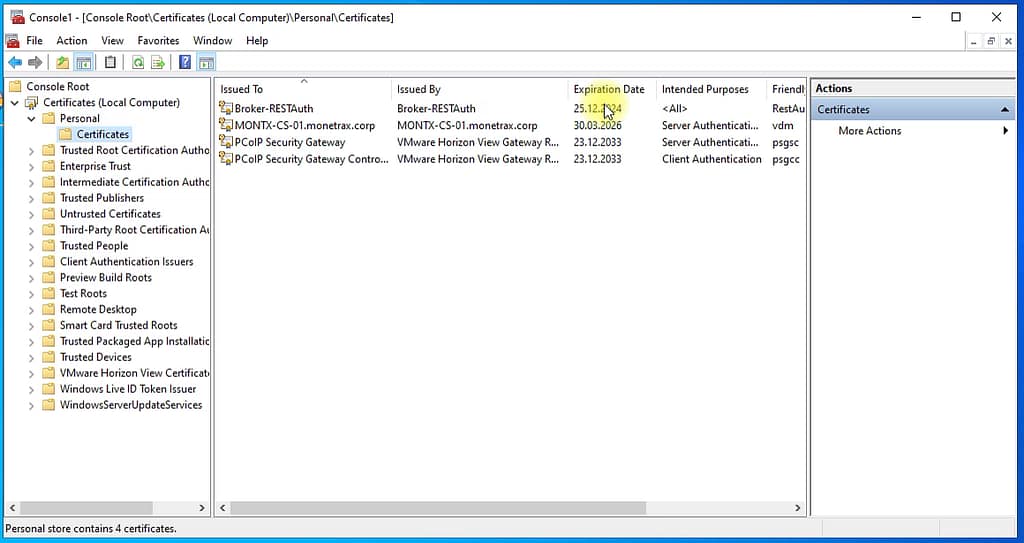The image size is (1024, 543).
Task: Open the Favorites menu
Action: click(158, 41)
